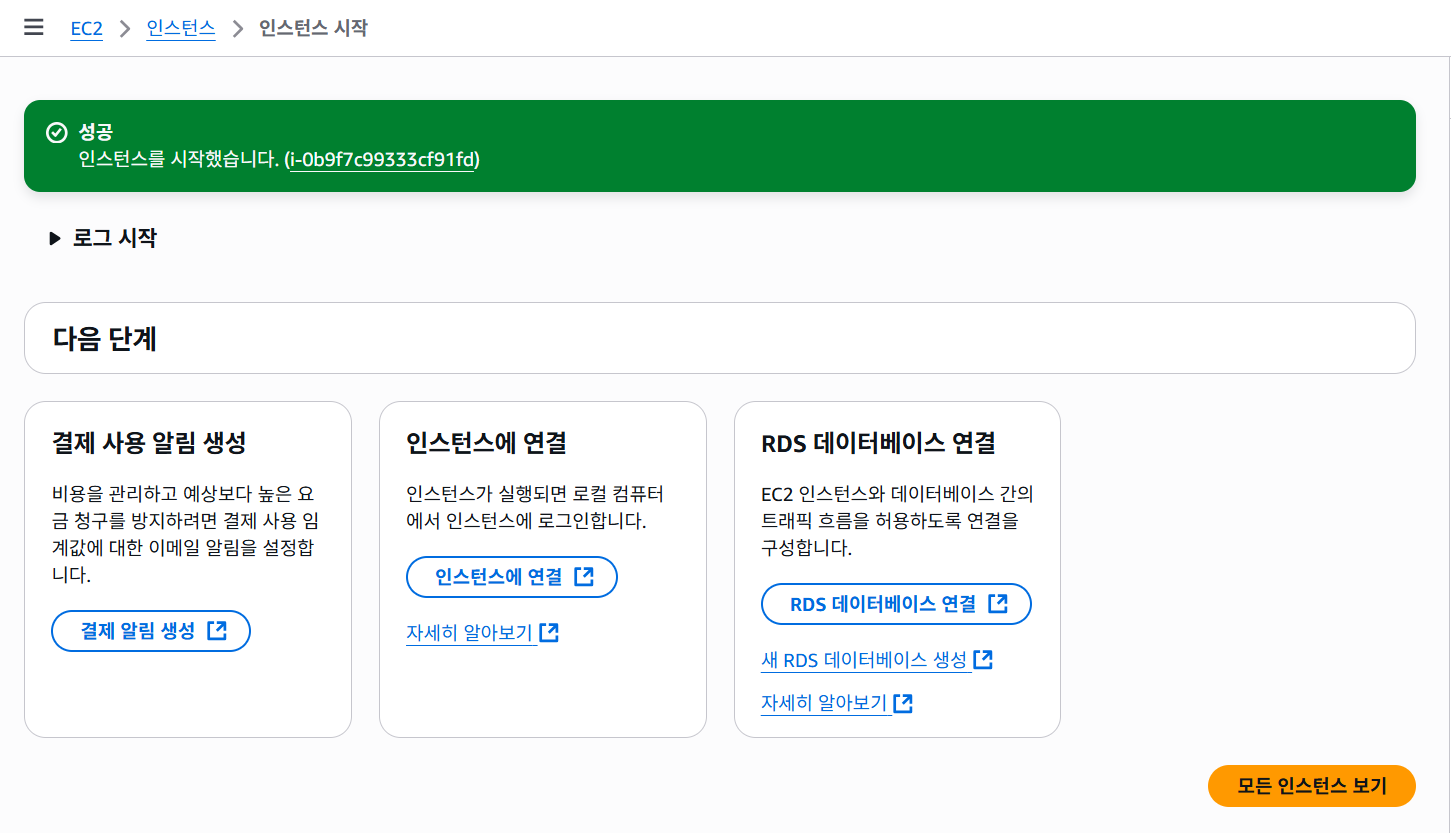This screenshot has width=1451, height=833.
Task: Click the 결제 알림 생성 button
Action: (x=151, y=631)
